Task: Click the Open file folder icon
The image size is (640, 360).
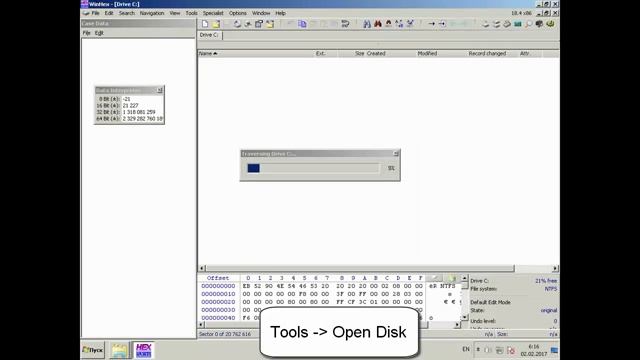Action: [216, 24]
